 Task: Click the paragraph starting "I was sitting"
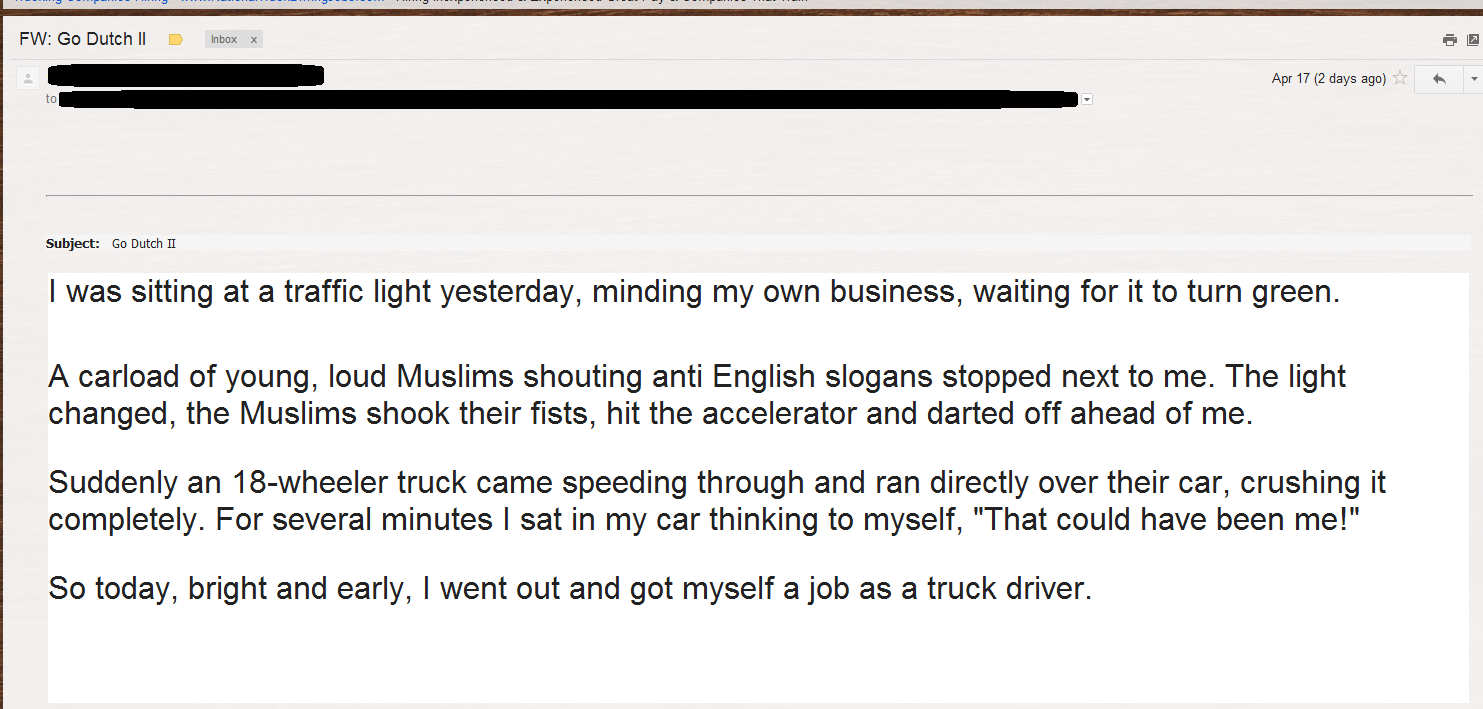click(693, 293)
